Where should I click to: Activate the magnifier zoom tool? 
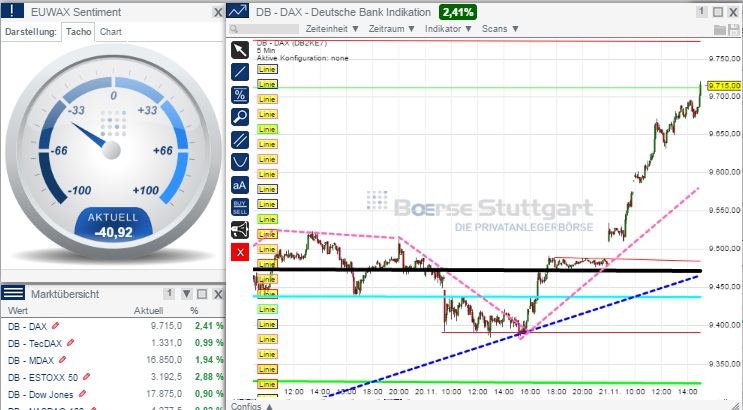(240, 117)
